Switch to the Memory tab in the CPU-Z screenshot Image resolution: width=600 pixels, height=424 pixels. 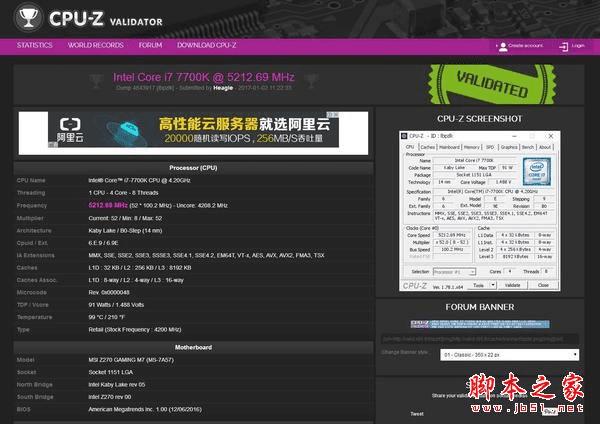pos(472,147)
